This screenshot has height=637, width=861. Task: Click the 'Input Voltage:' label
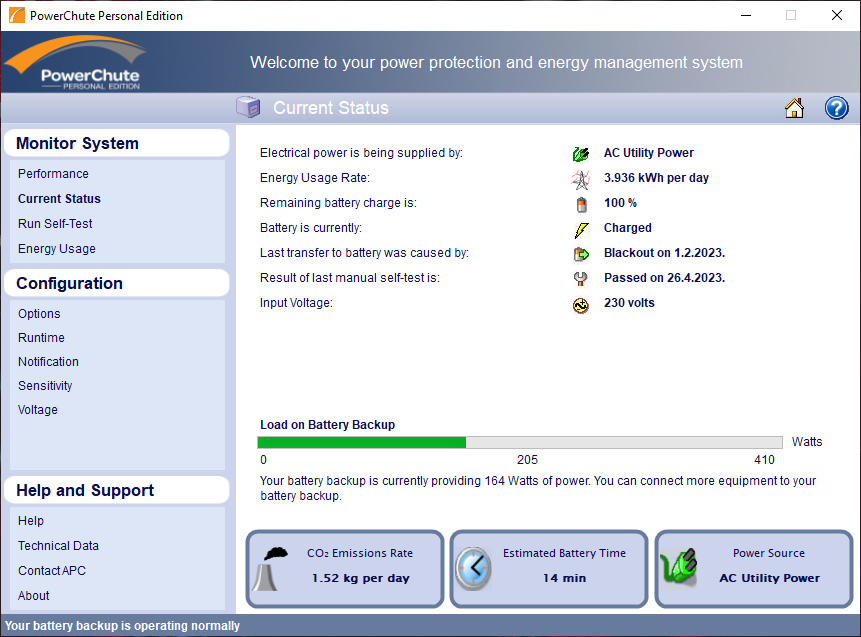click(296, 303)
